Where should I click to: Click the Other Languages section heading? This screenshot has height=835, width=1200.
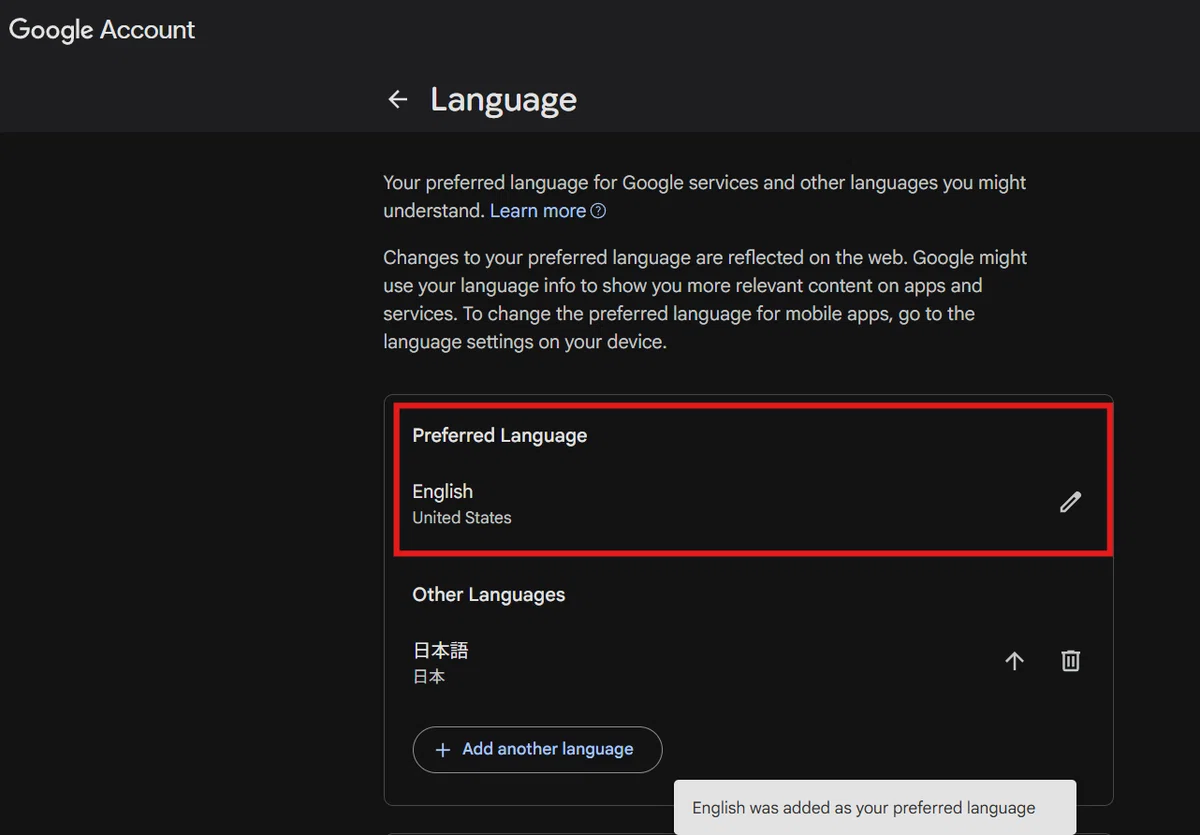(489, 594)
